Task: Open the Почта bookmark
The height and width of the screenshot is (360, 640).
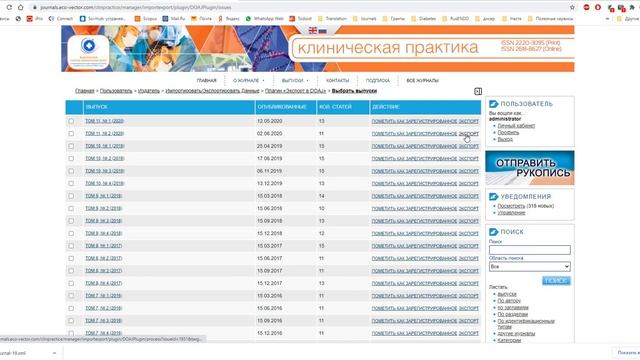Action: point(202,18)
